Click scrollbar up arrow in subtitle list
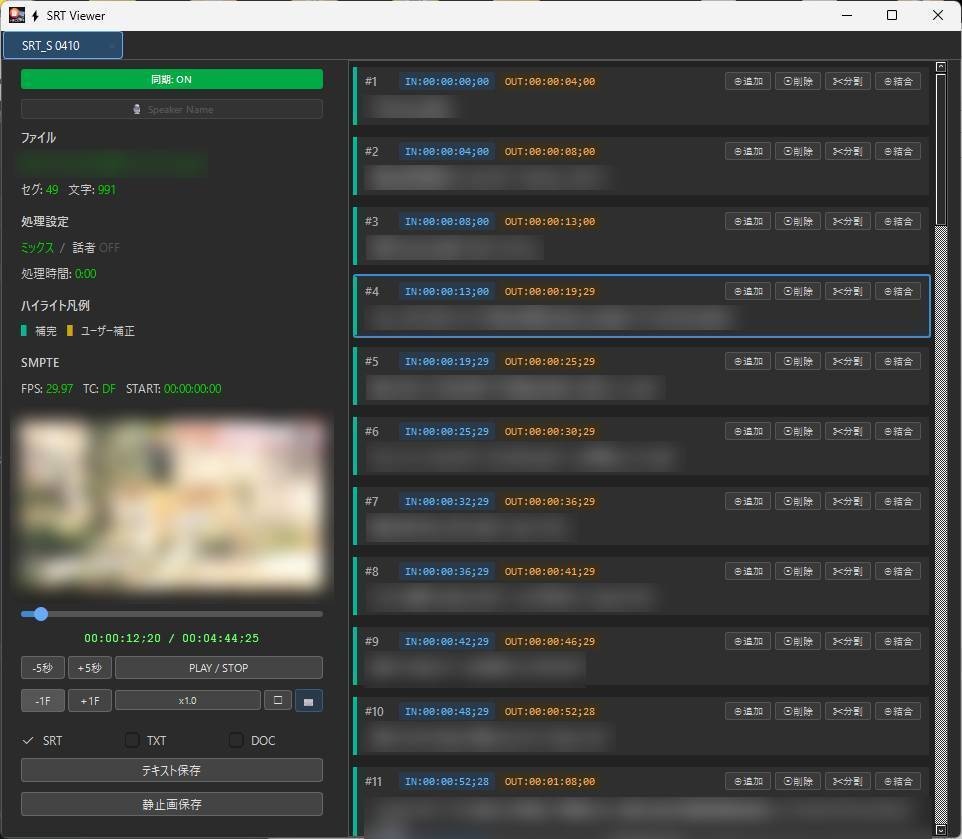The height and width of the screenshot is (839, 962). click(x=941, y=67)
